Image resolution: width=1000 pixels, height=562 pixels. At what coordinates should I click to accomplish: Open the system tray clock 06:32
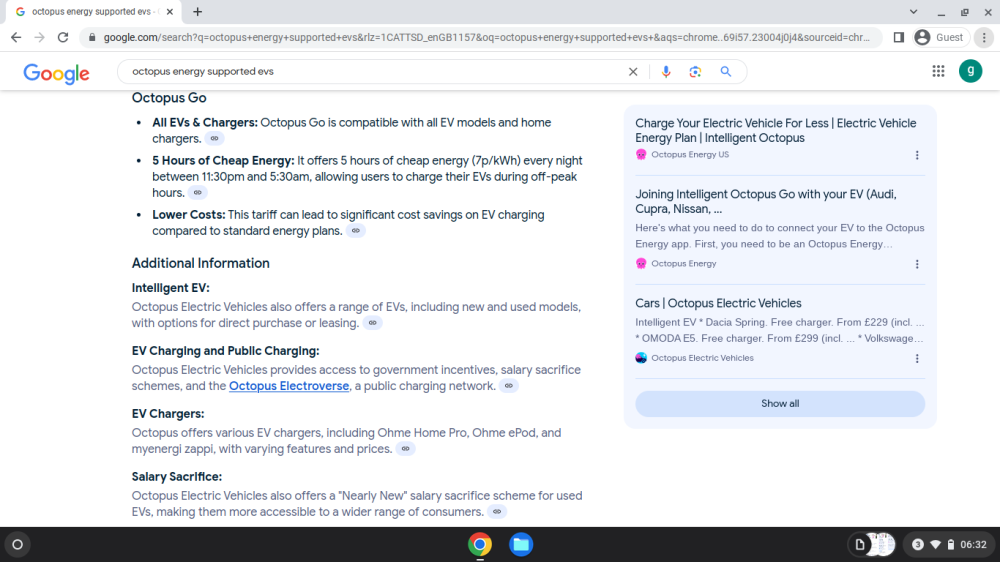tap(973, 545)
